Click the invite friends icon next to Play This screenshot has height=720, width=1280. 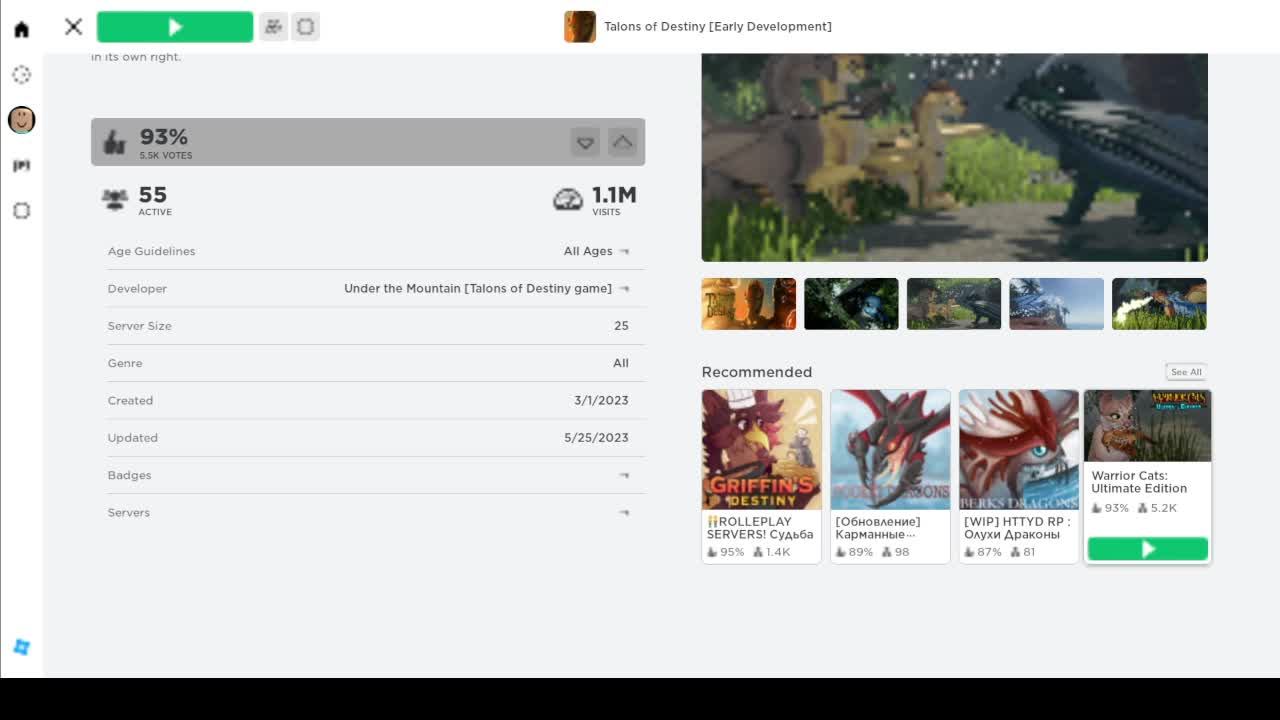[x=273, y=27]
